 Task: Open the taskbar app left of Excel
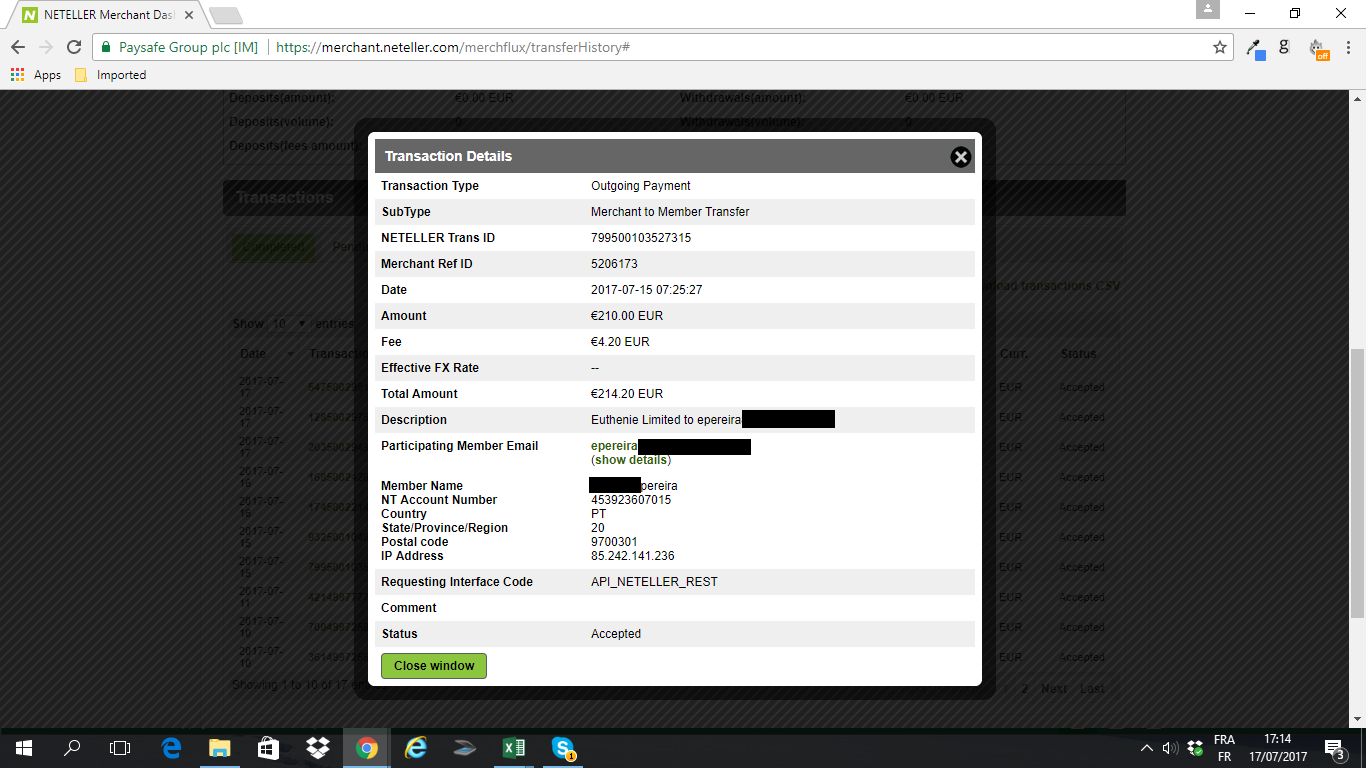click(465, 747)
